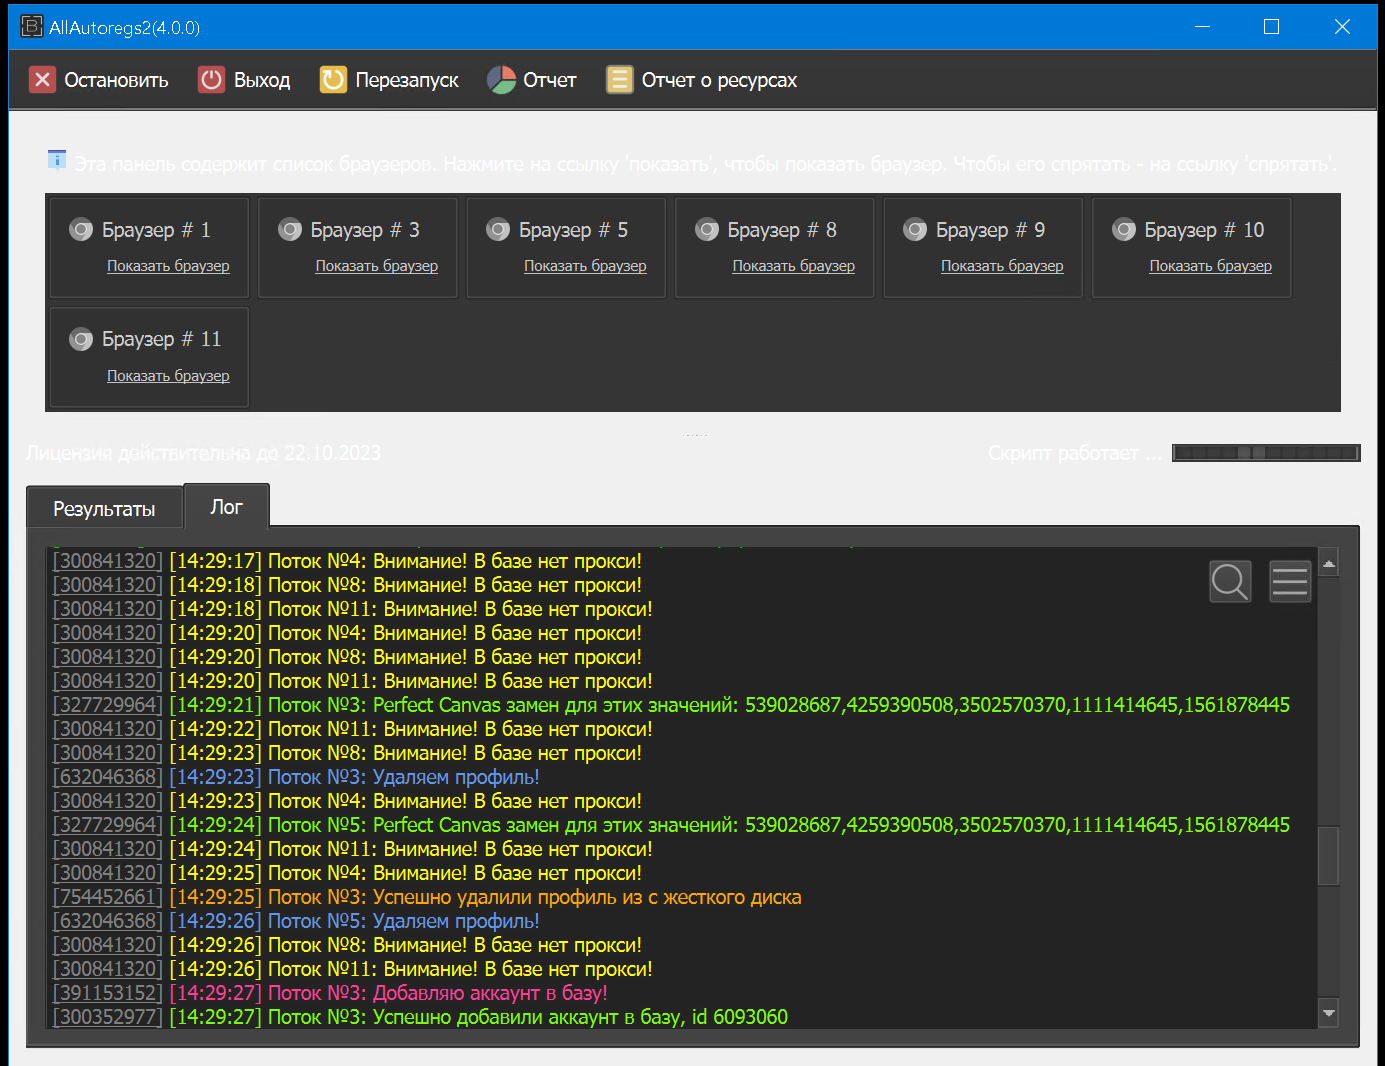The image size is (1385, 1066).
Task: Click the log search magnifier icon
Action: pyautogui.click(x=1230, y=581)
